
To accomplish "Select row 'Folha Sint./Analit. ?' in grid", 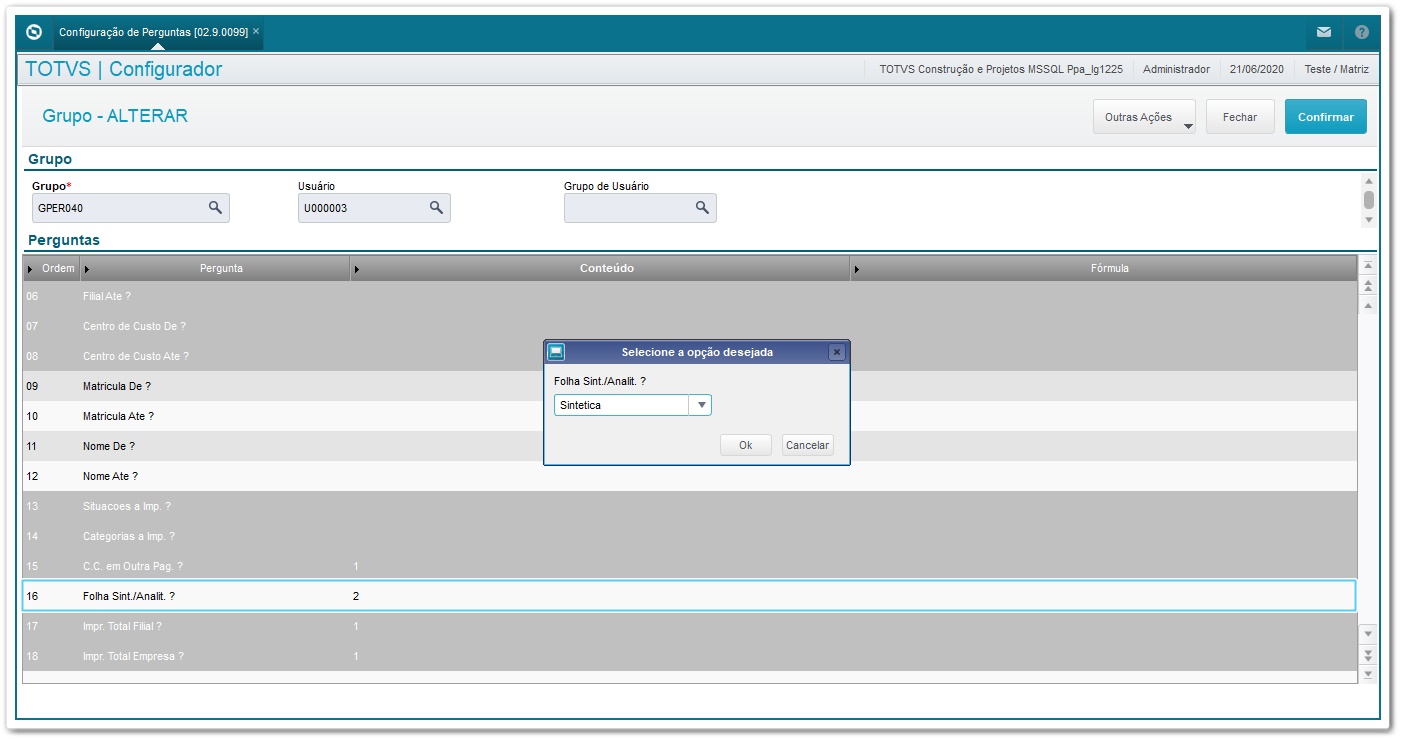I will coord(690,596).
